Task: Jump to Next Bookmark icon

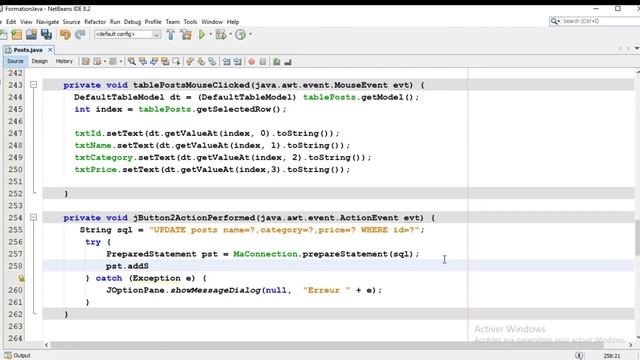Action: coord(201,62)
